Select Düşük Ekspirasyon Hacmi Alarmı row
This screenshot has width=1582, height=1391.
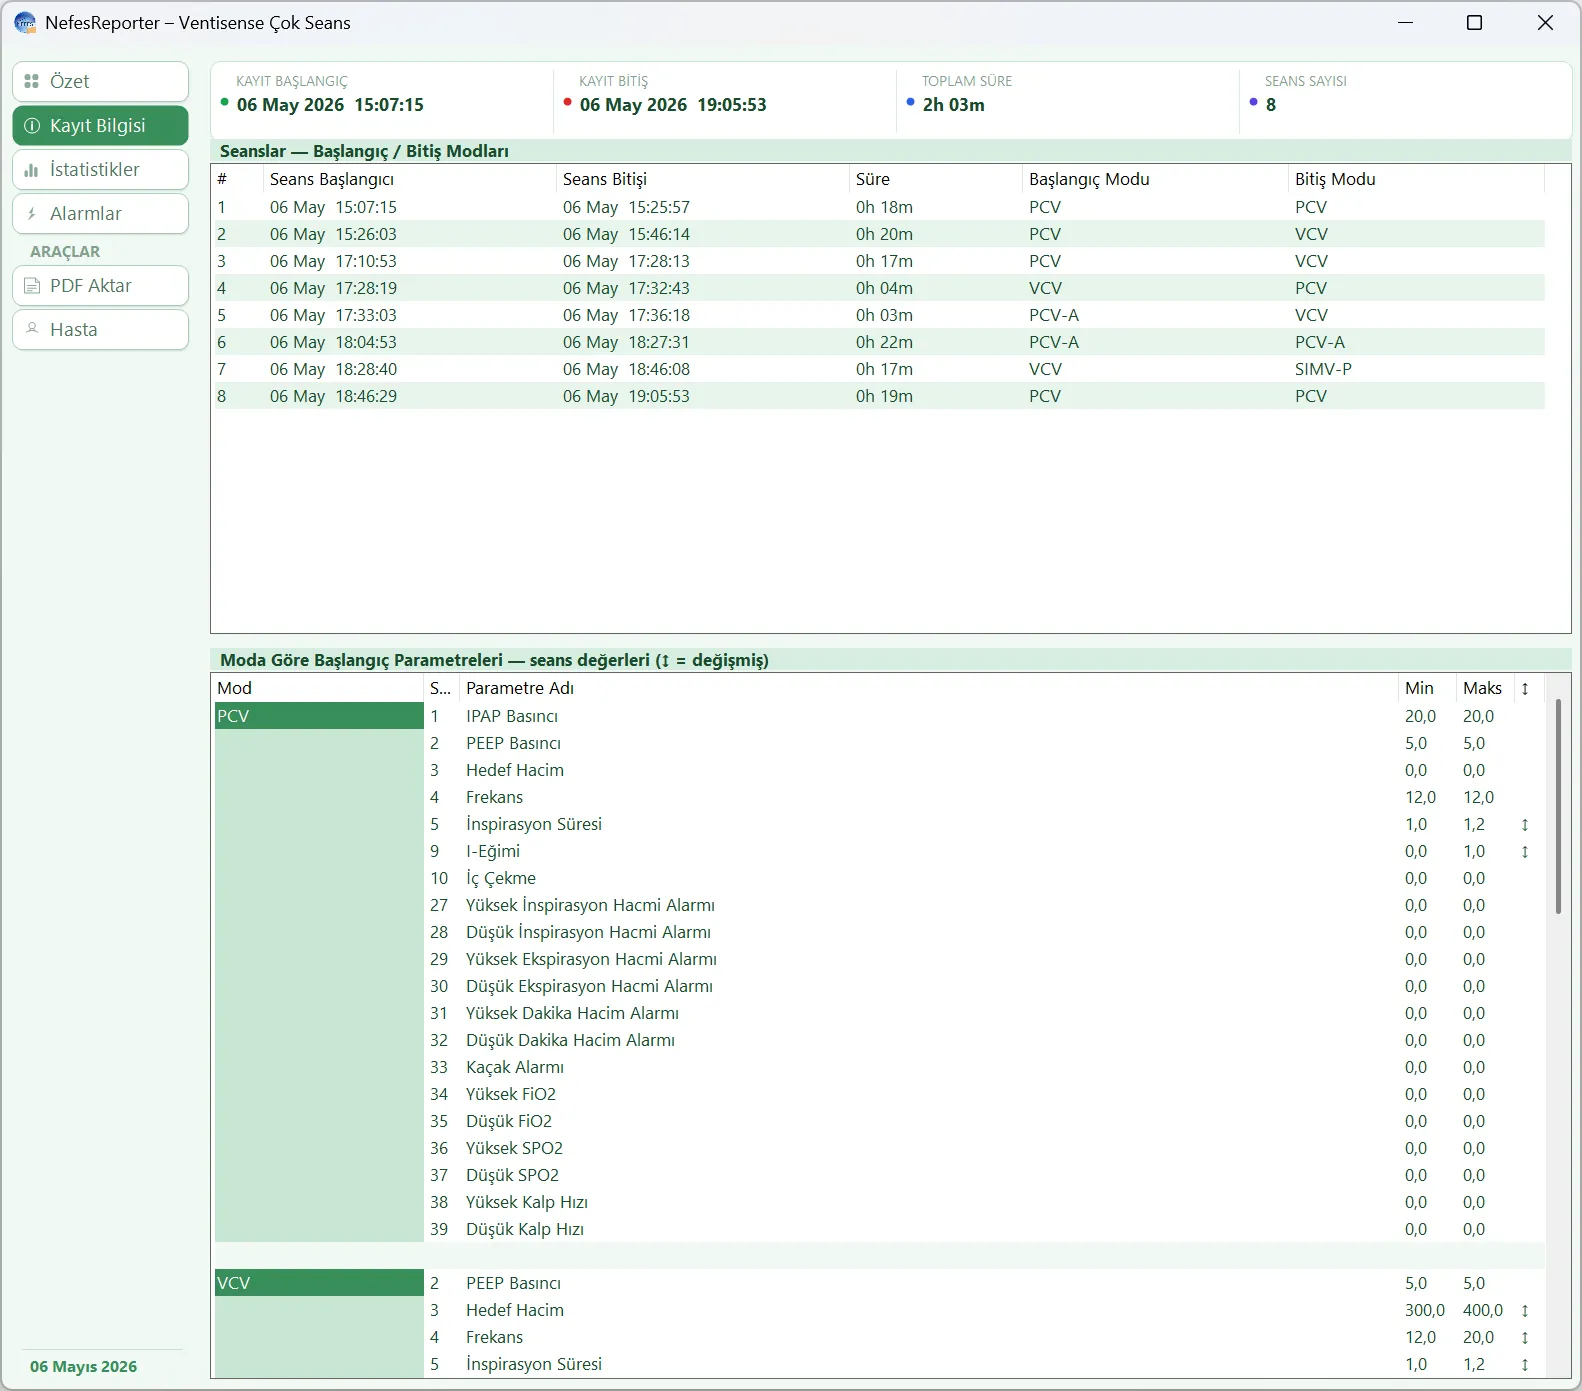pyautogui.click(x=984, y=986)
